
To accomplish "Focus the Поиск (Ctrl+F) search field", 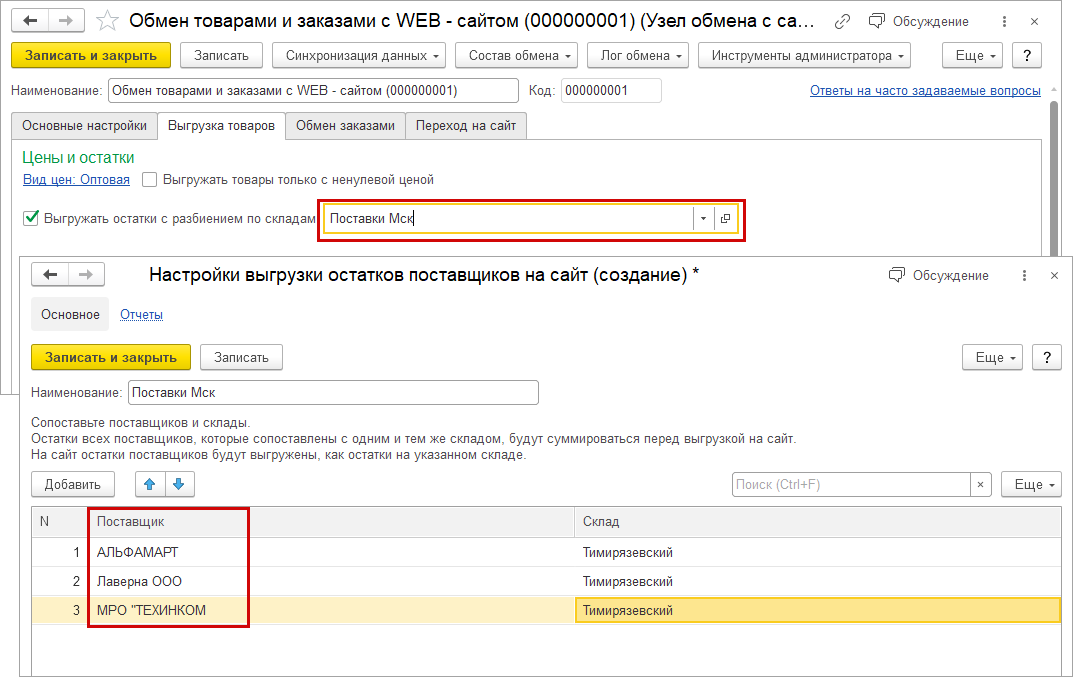I will point(851,485).
